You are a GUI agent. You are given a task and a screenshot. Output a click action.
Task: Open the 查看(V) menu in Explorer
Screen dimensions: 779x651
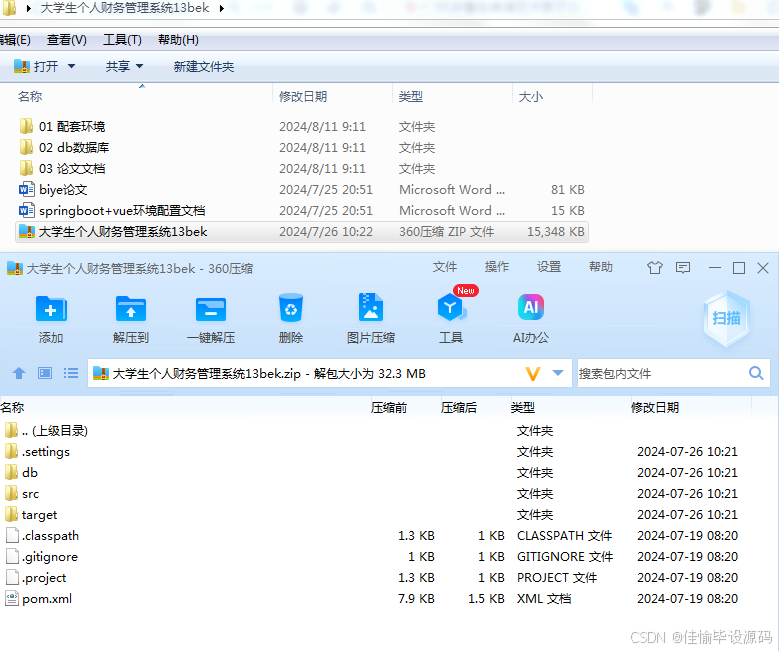click(67, 40)
